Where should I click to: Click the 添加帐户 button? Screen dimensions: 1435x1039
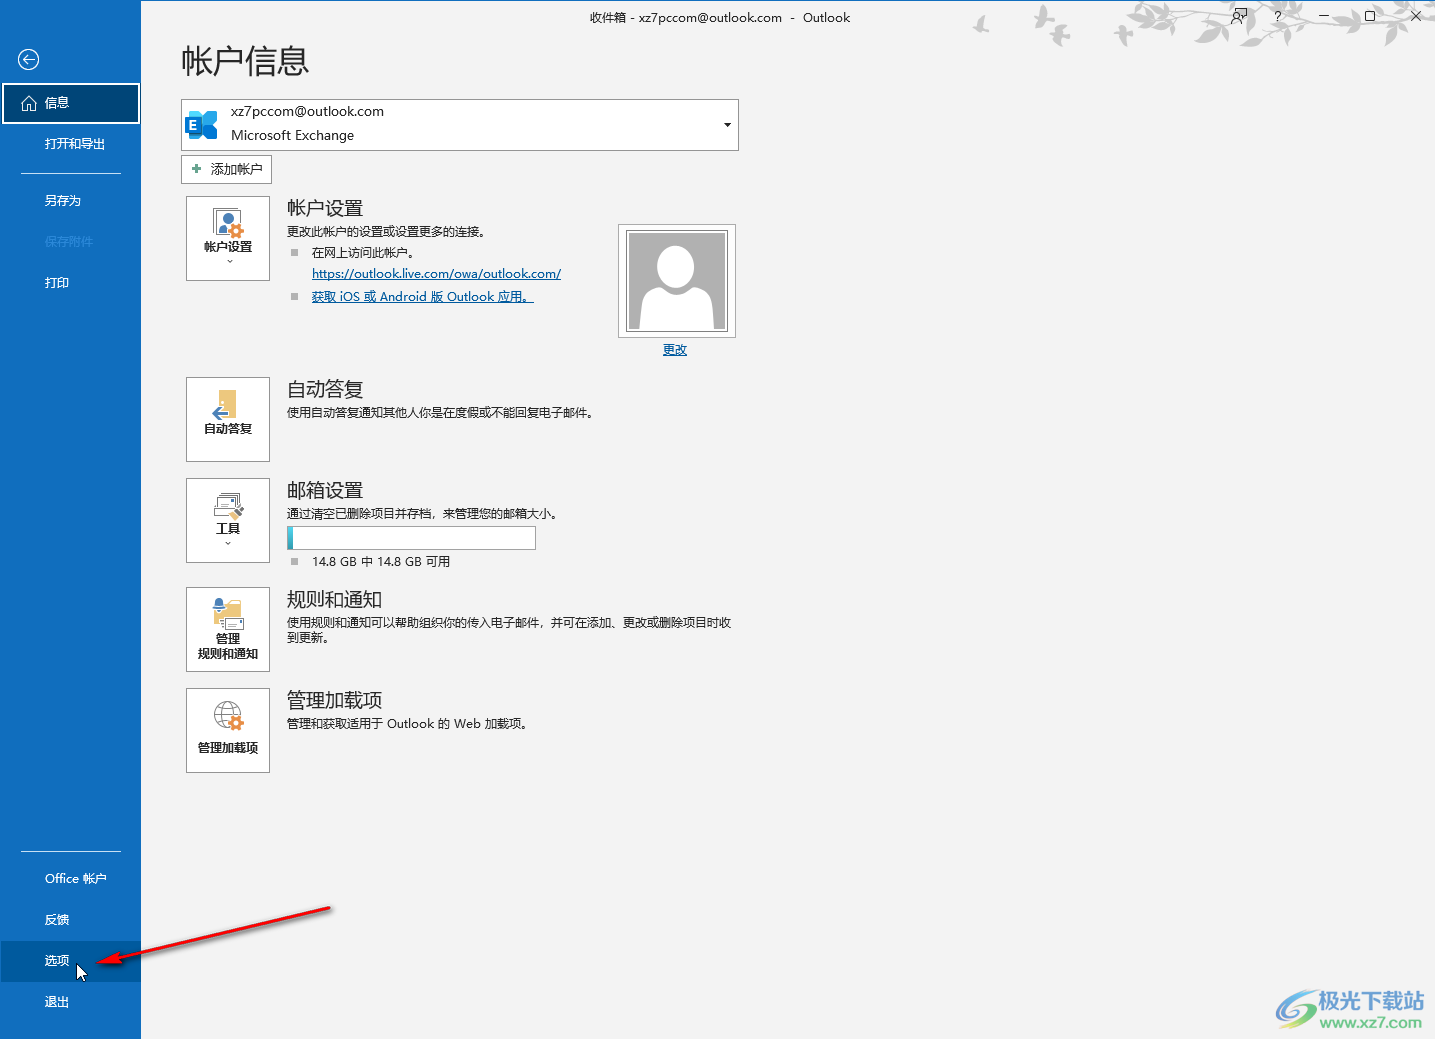click(227, 169)
